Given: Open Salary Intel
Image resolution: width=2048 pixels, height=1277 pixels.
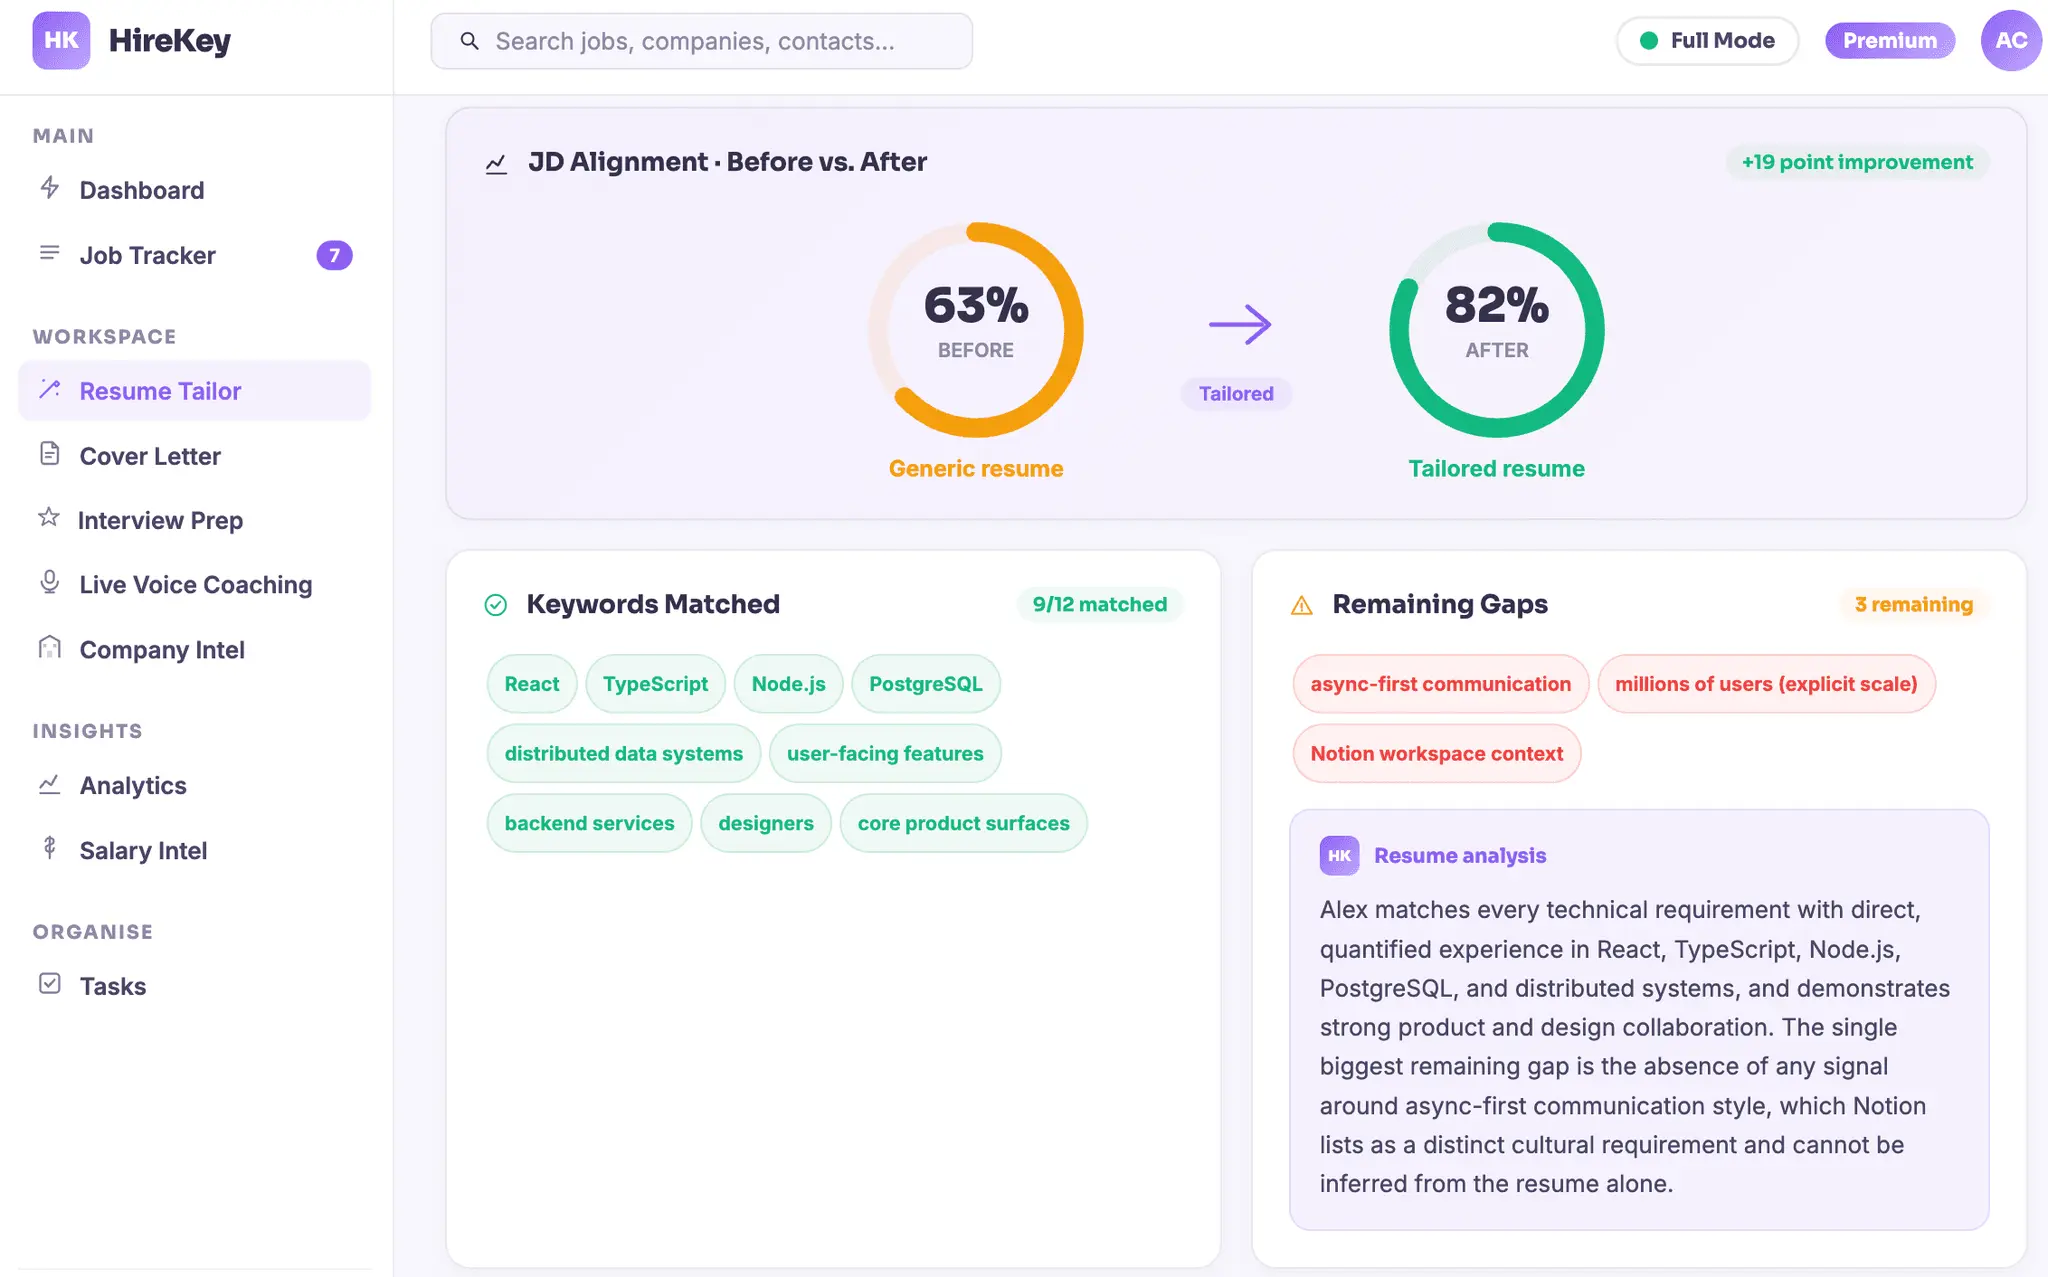Looking at the screenshot, I should pyautogui.click(x=194, y=851).
